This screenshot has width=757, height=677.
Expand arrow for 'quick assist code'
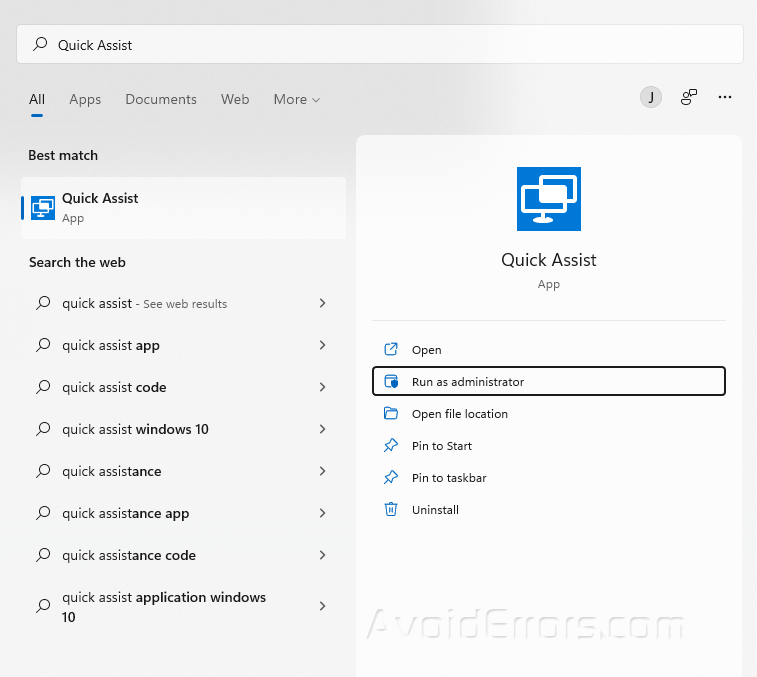point(322,387)
